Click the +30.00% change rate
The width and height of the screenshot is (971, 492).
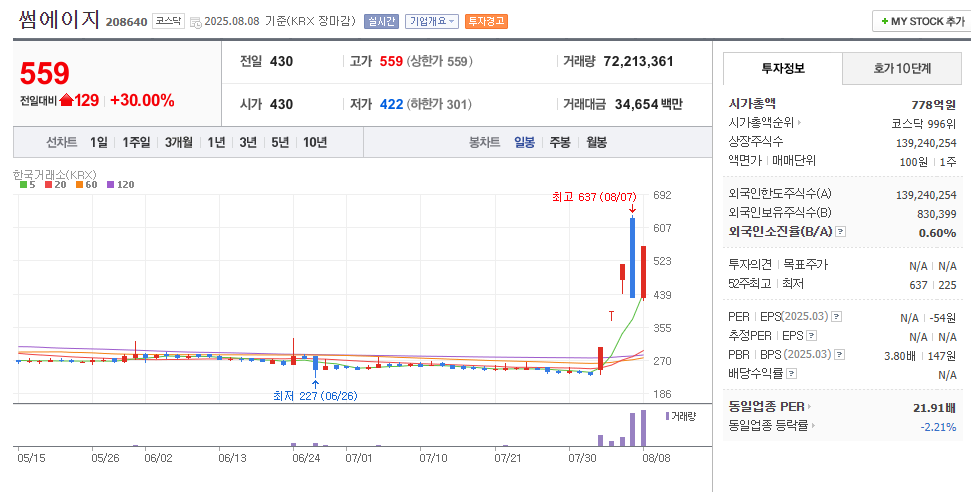(142, 100)
